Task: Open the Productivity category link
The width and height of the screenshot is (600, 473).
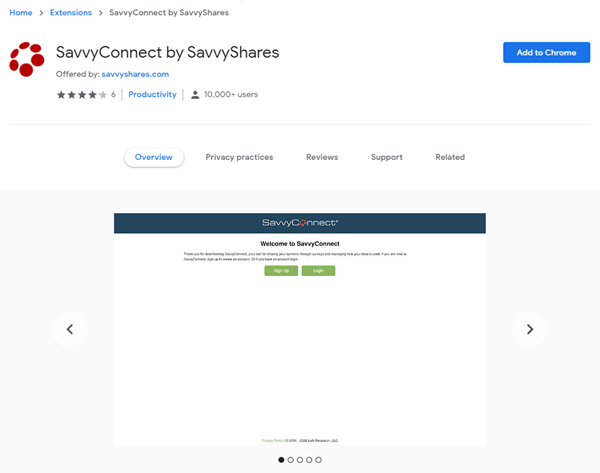Action: click(x=152, y=95)
